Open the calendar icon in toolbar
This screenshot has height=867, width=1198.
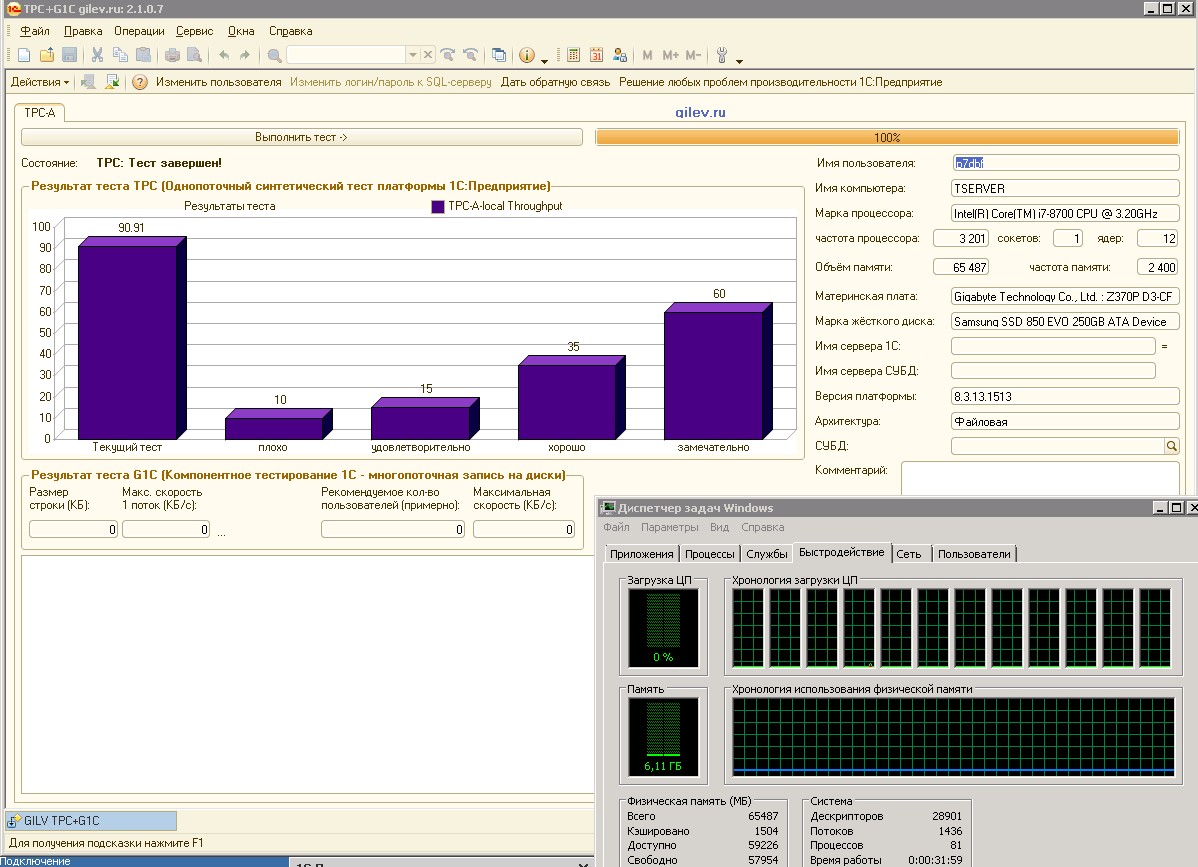[597, 55]
